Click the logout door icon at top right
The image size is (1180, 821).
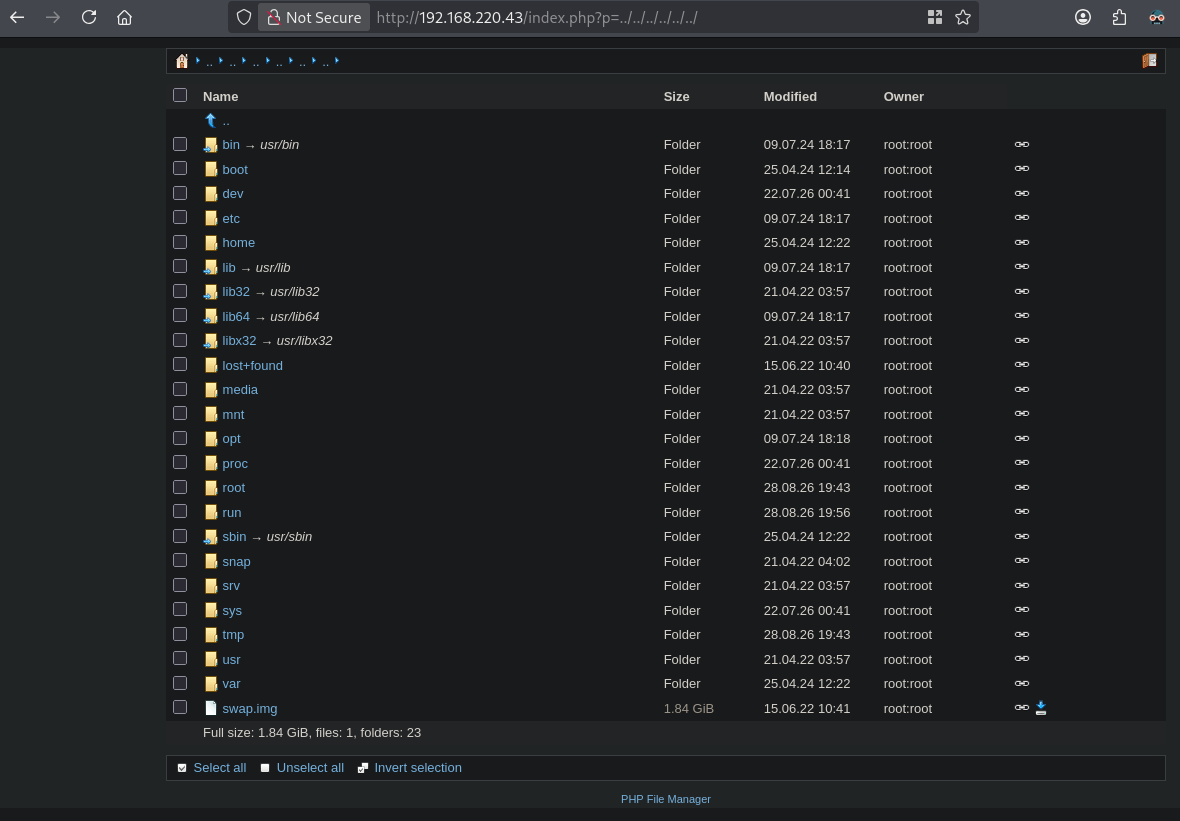(x=1149, y=61)
